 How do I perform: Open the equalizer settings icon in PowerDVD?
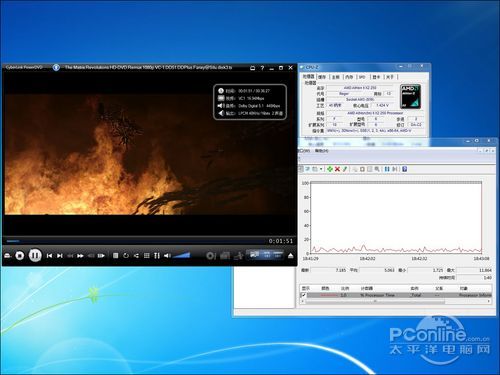157,256
